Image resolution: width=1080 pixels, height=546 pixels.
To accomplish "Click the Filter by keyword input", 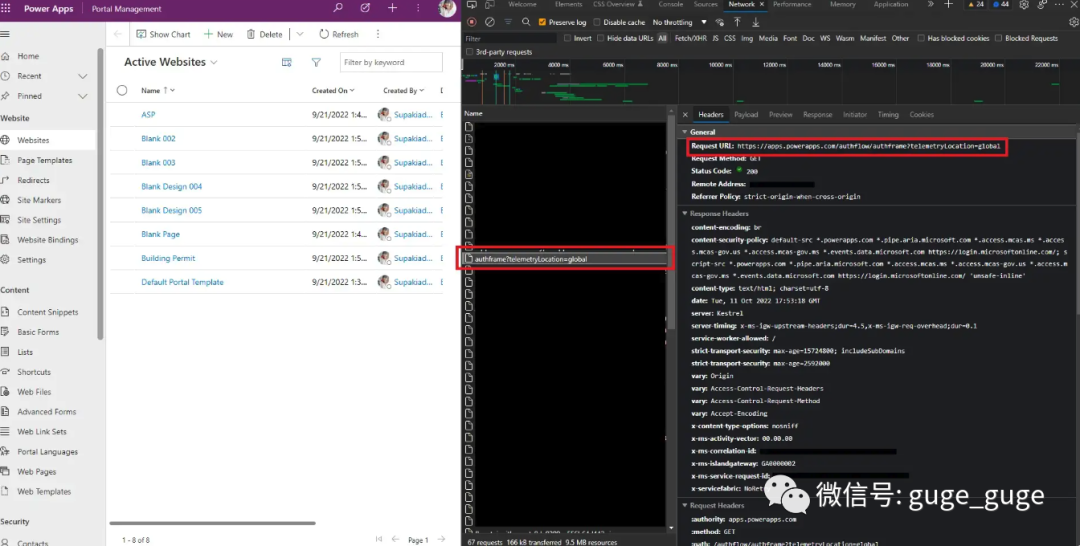I will [x=391, y=62].
